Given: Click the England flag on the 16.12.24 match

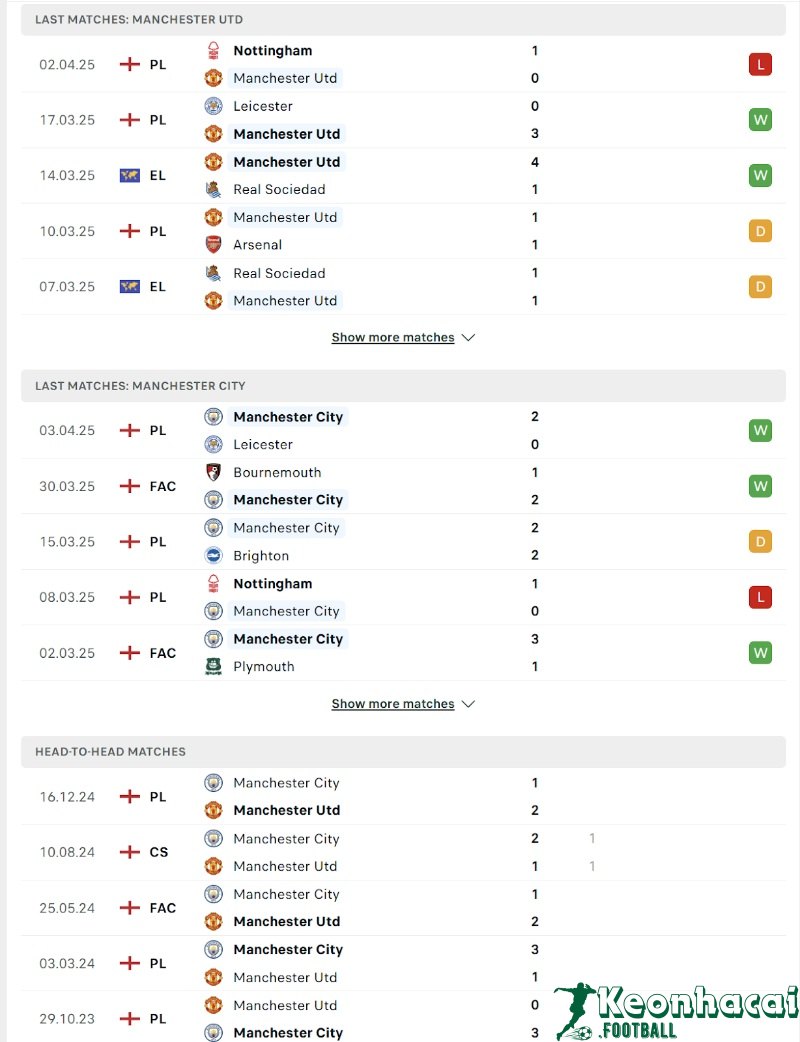Looking at the screenshot, I should (x=129, y=797).
